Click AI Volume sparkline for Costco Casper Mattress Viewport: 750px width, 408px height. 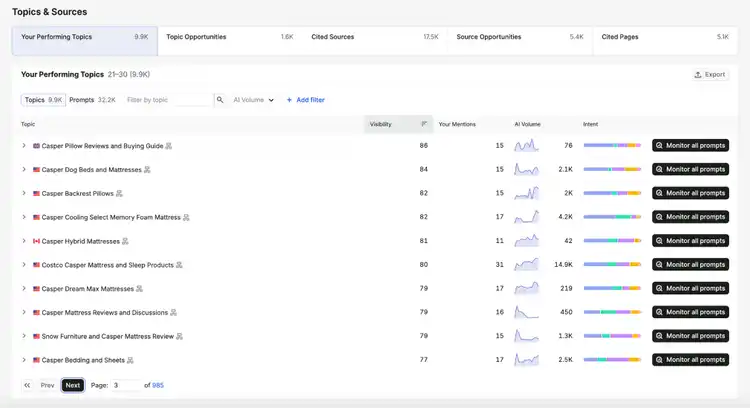click(x=526, y=265)
